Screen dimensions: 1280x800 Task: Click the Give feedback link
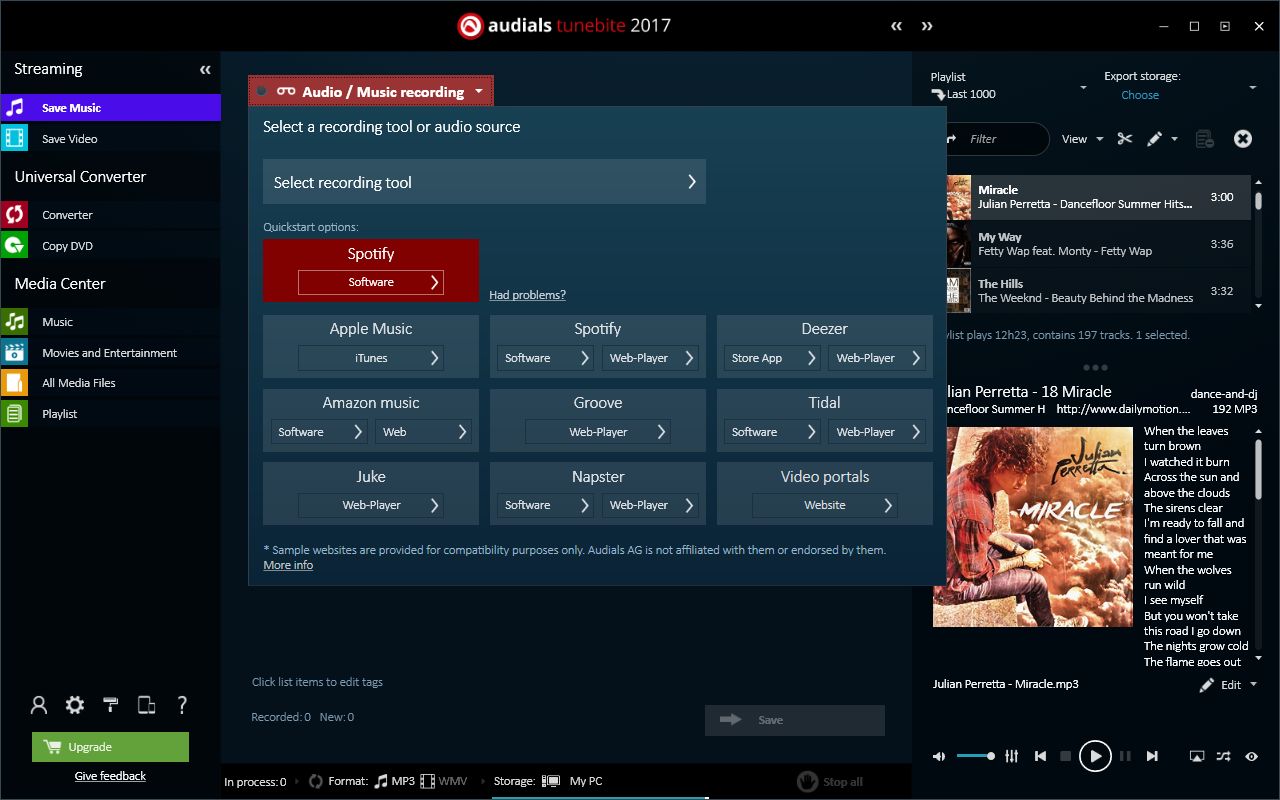click(x=110, y=776)
